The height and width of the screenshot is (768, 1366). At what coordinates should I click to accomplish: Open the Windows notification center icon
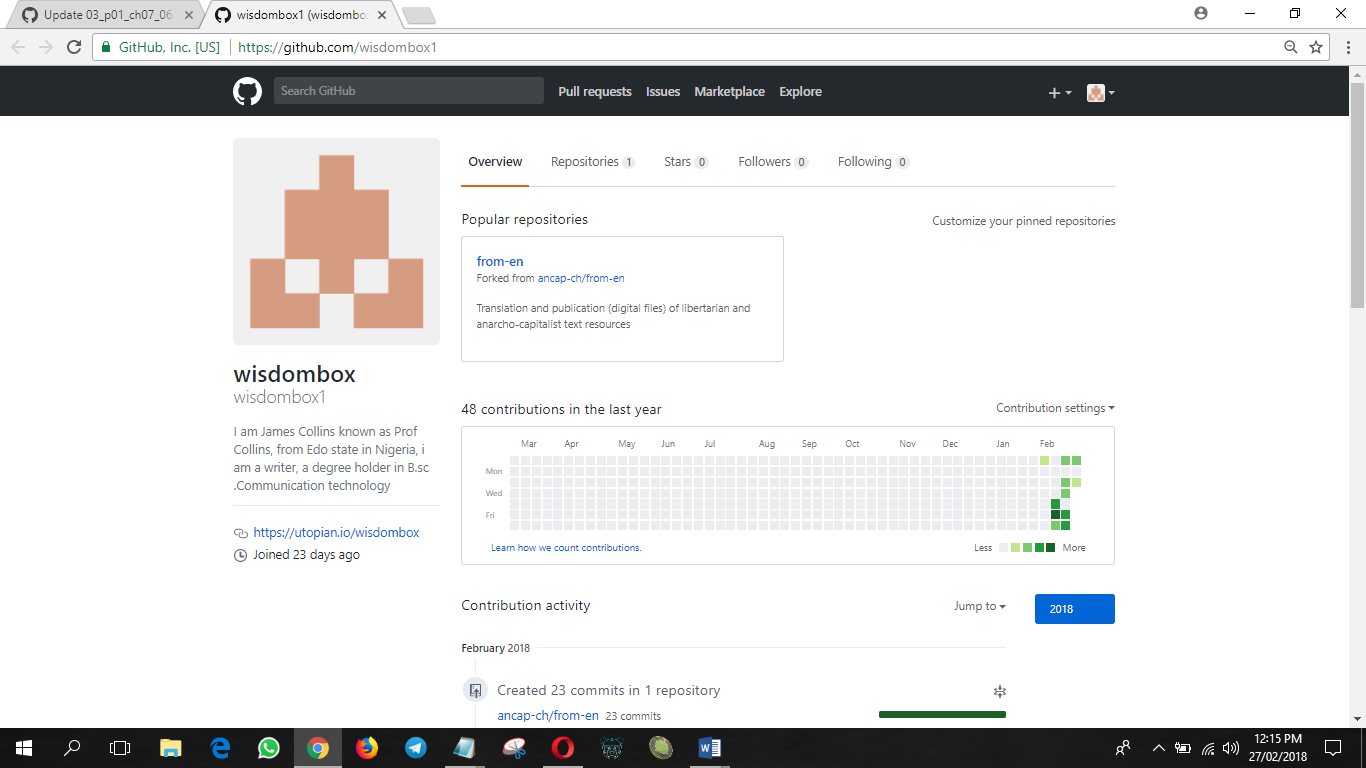pyautogui.click(x=1333, y=747)
